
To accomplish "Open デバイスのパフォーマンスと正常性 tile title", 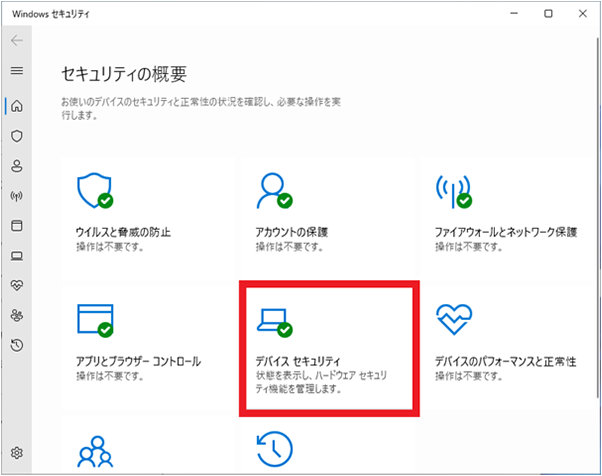I will 506,361.
